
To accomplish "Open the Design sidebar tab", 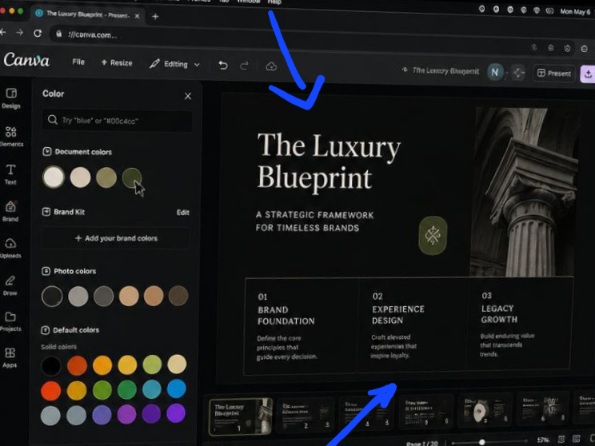I will (11, 98).
